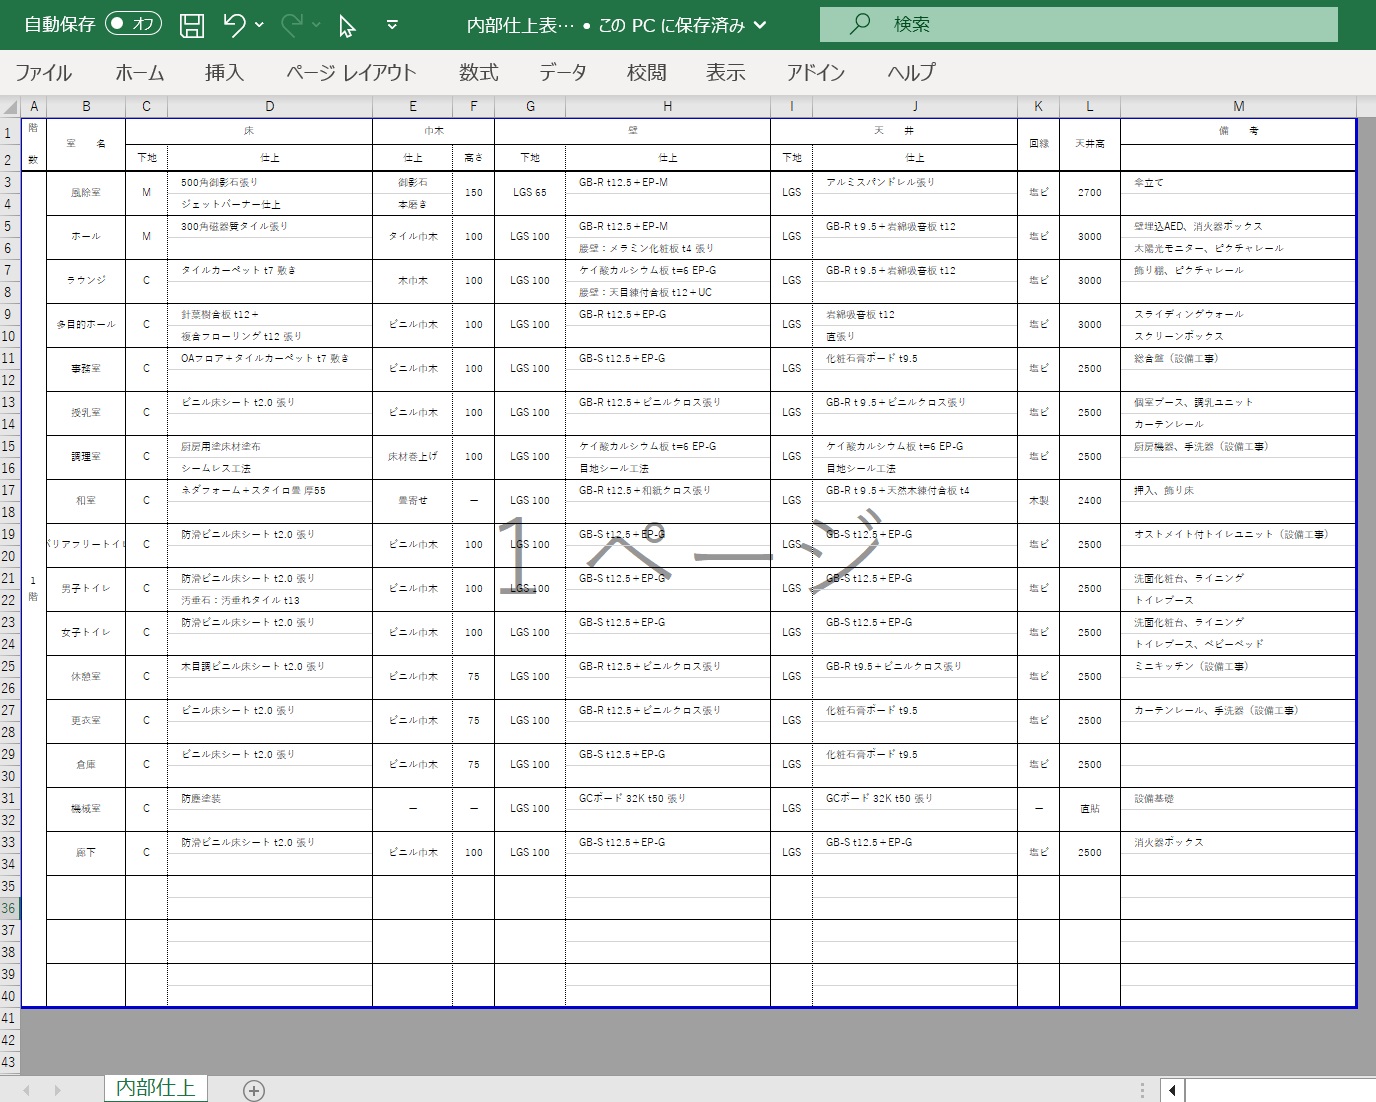This screenshot has width=1376, height=1102.
Task: Switch to the 校閲 ribbon tab
Action: 644,72
